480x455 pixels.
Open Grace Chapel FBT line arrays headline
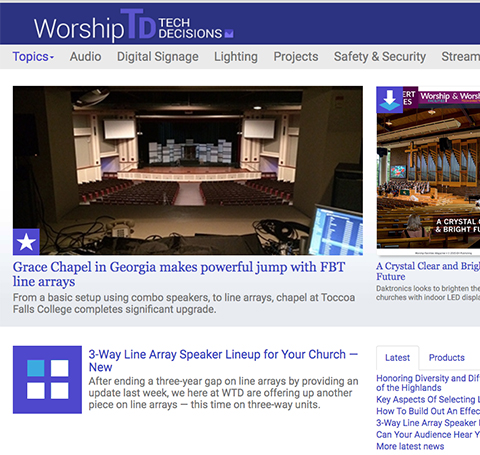point(179,274)
